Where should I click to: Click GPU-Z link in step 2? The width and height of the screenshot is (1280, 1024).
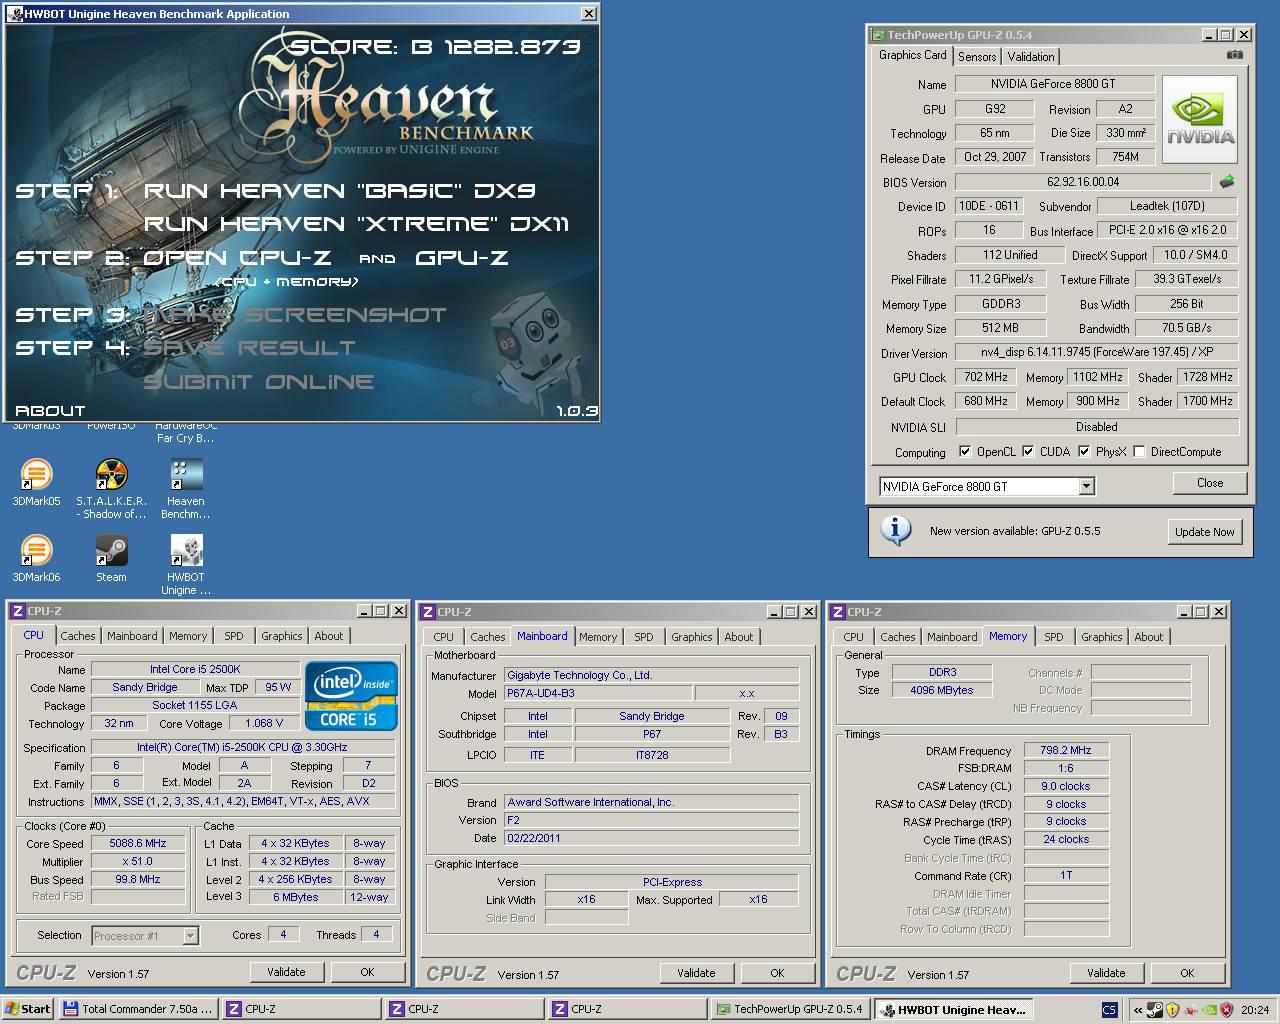click(462, 257)
